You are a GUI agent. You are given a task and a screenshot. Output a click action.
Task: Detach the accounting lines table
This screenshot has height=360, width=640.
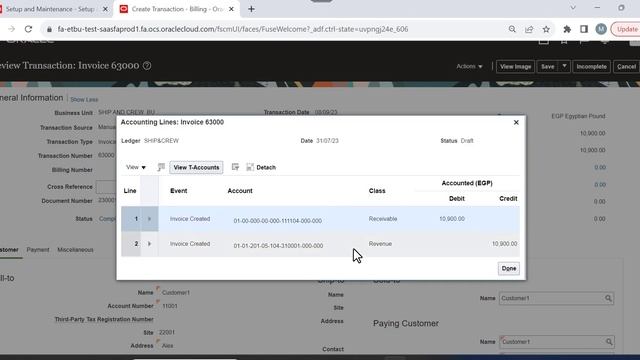point(261,167)
